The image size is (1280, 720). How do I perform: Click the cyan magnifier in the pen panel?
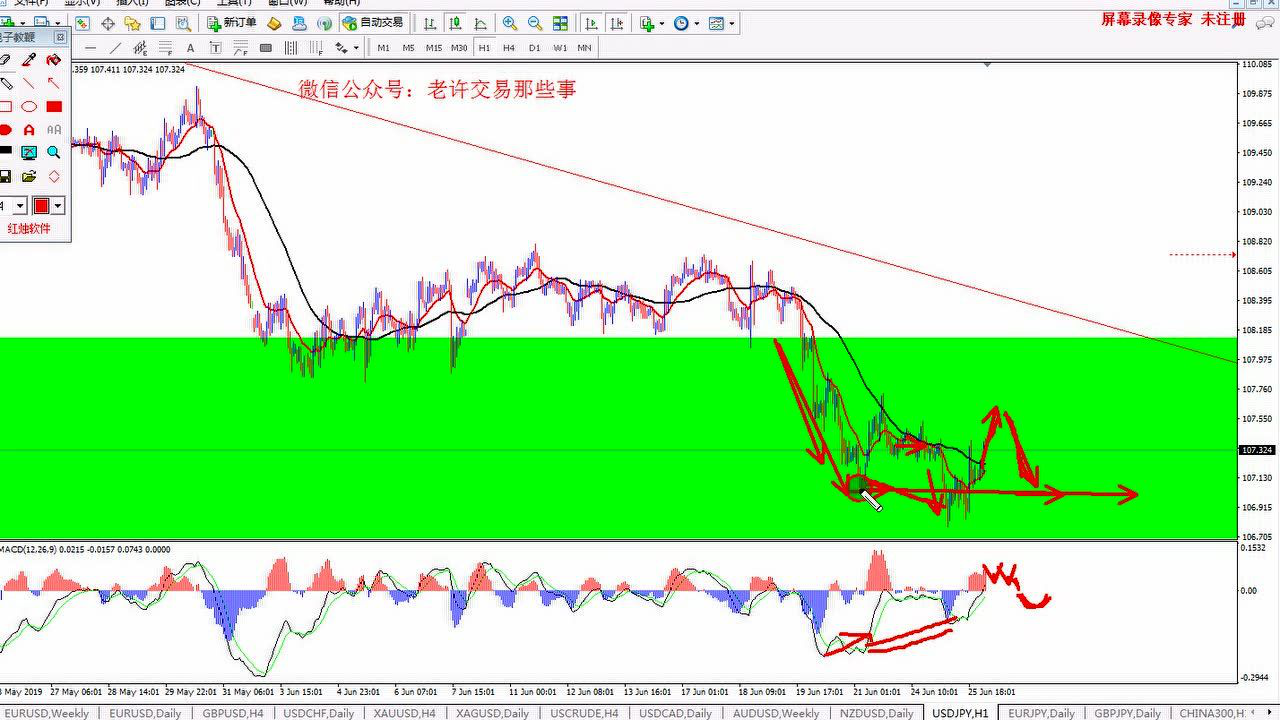pos(54,153)
